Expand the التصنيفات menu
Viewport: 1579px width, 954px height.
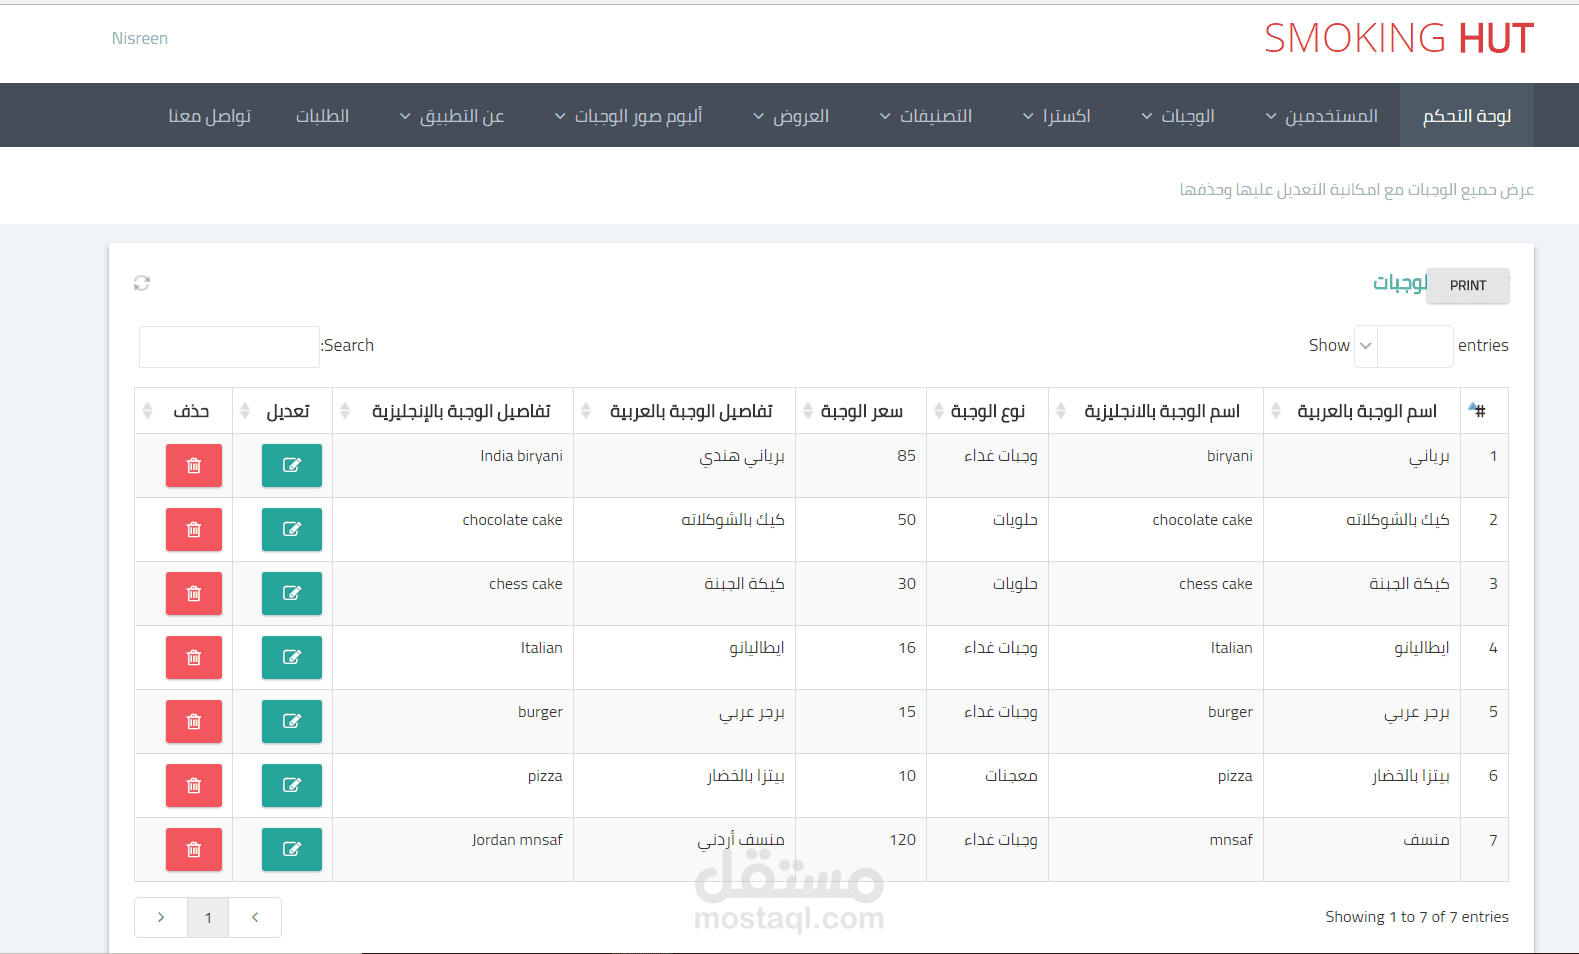[926, 116]
